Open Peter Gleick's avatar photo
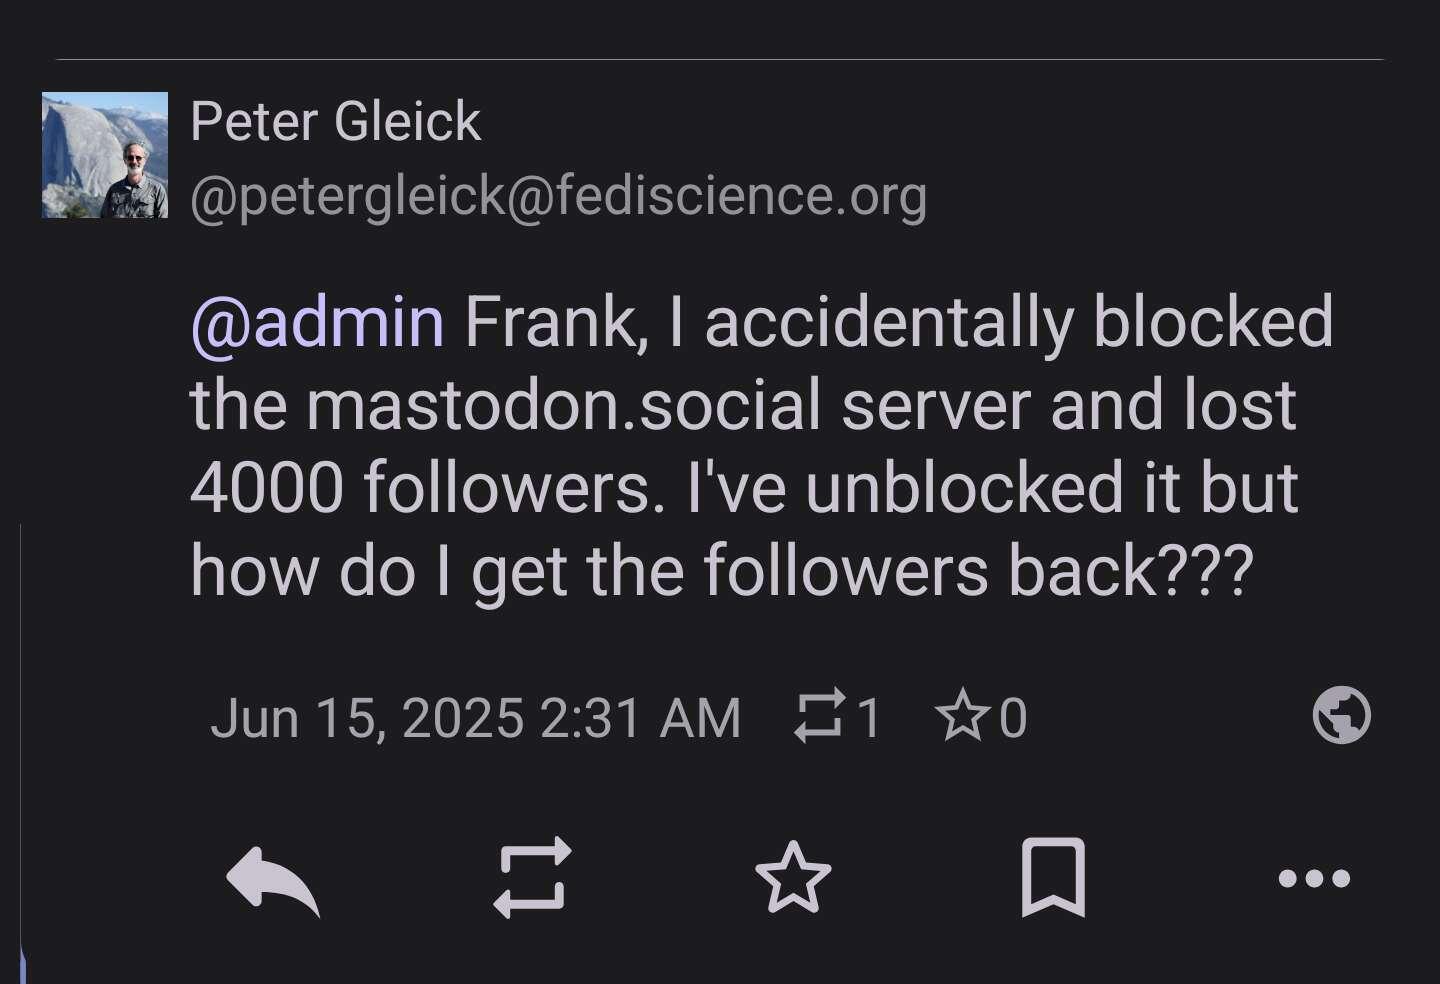The width and height of the screenshot is (1440, 984). (x=105, y=155)
